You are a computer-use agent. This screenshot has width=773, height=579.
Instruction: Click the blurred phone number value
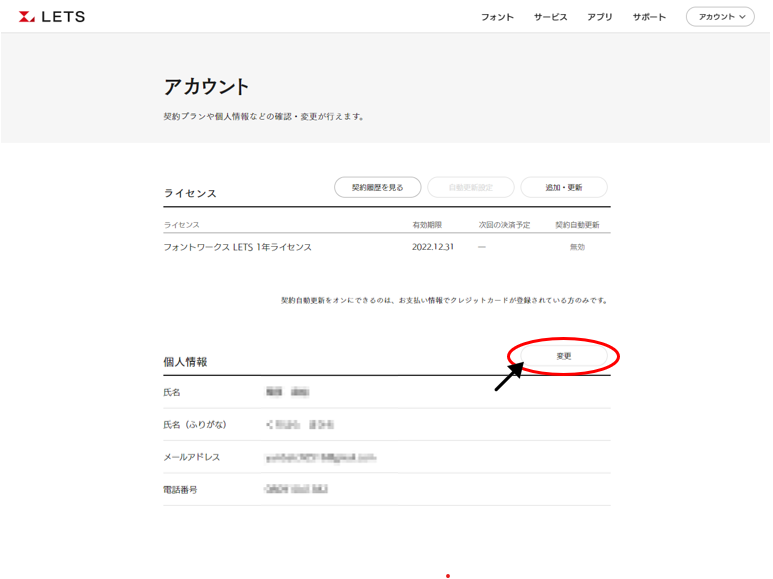coord(296,489)
